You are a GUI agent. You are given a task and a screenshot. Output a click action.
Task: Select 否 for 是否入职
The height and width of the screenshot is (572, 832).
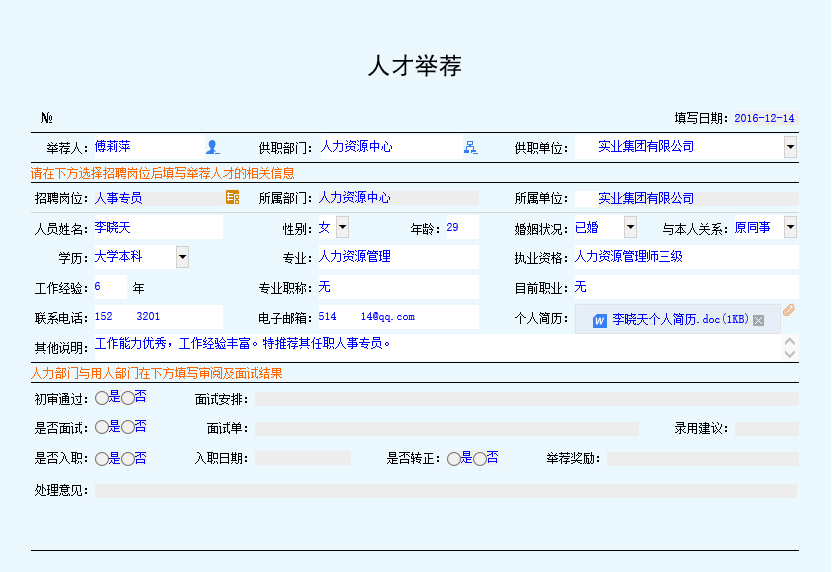(x=128, y=459)
